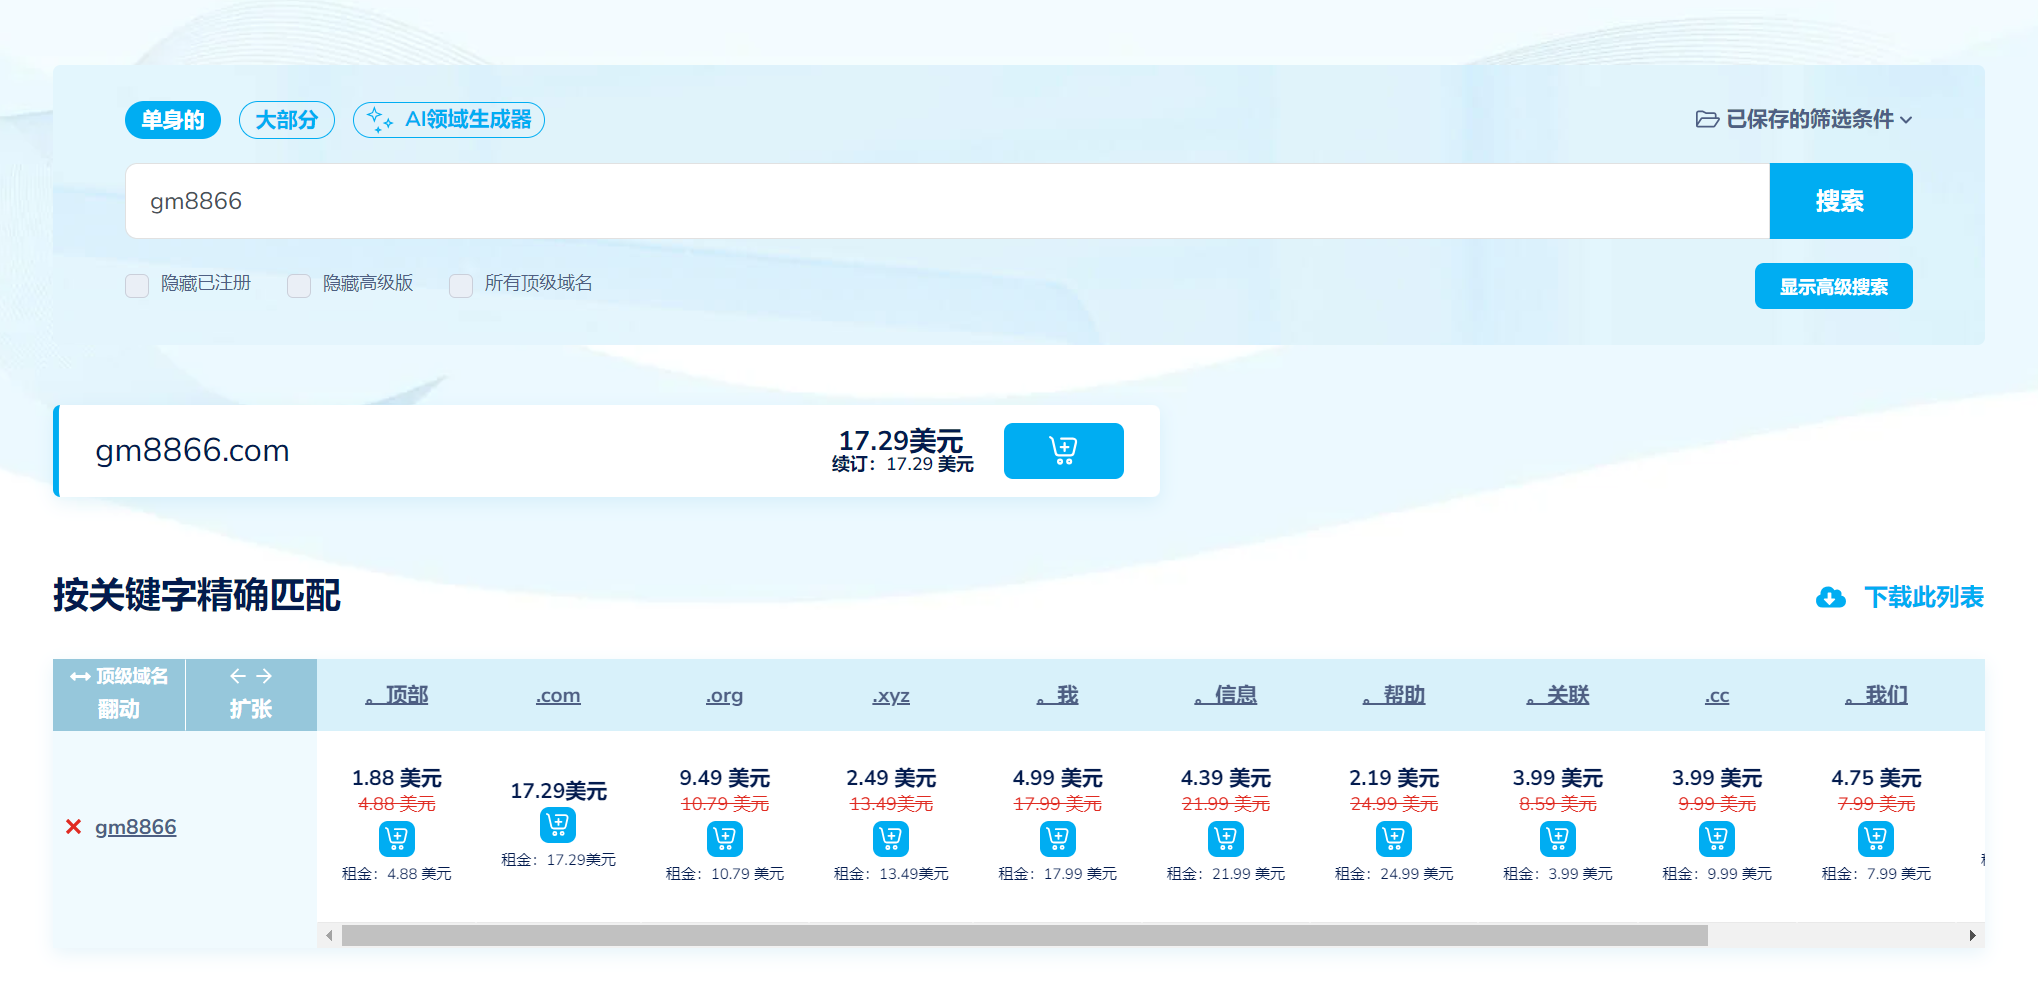Click the 搜索 button
Screen dimensions: 2038x991
coord(1841,201)
